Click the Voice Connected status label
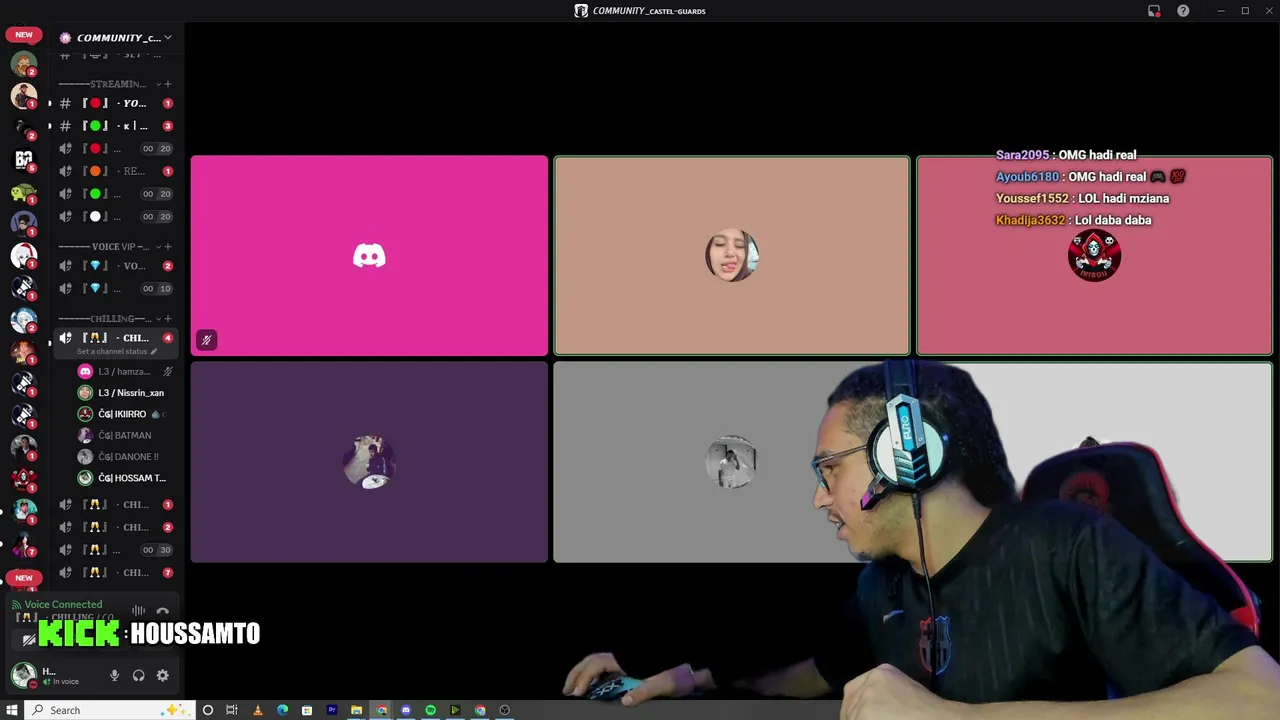 63,605
